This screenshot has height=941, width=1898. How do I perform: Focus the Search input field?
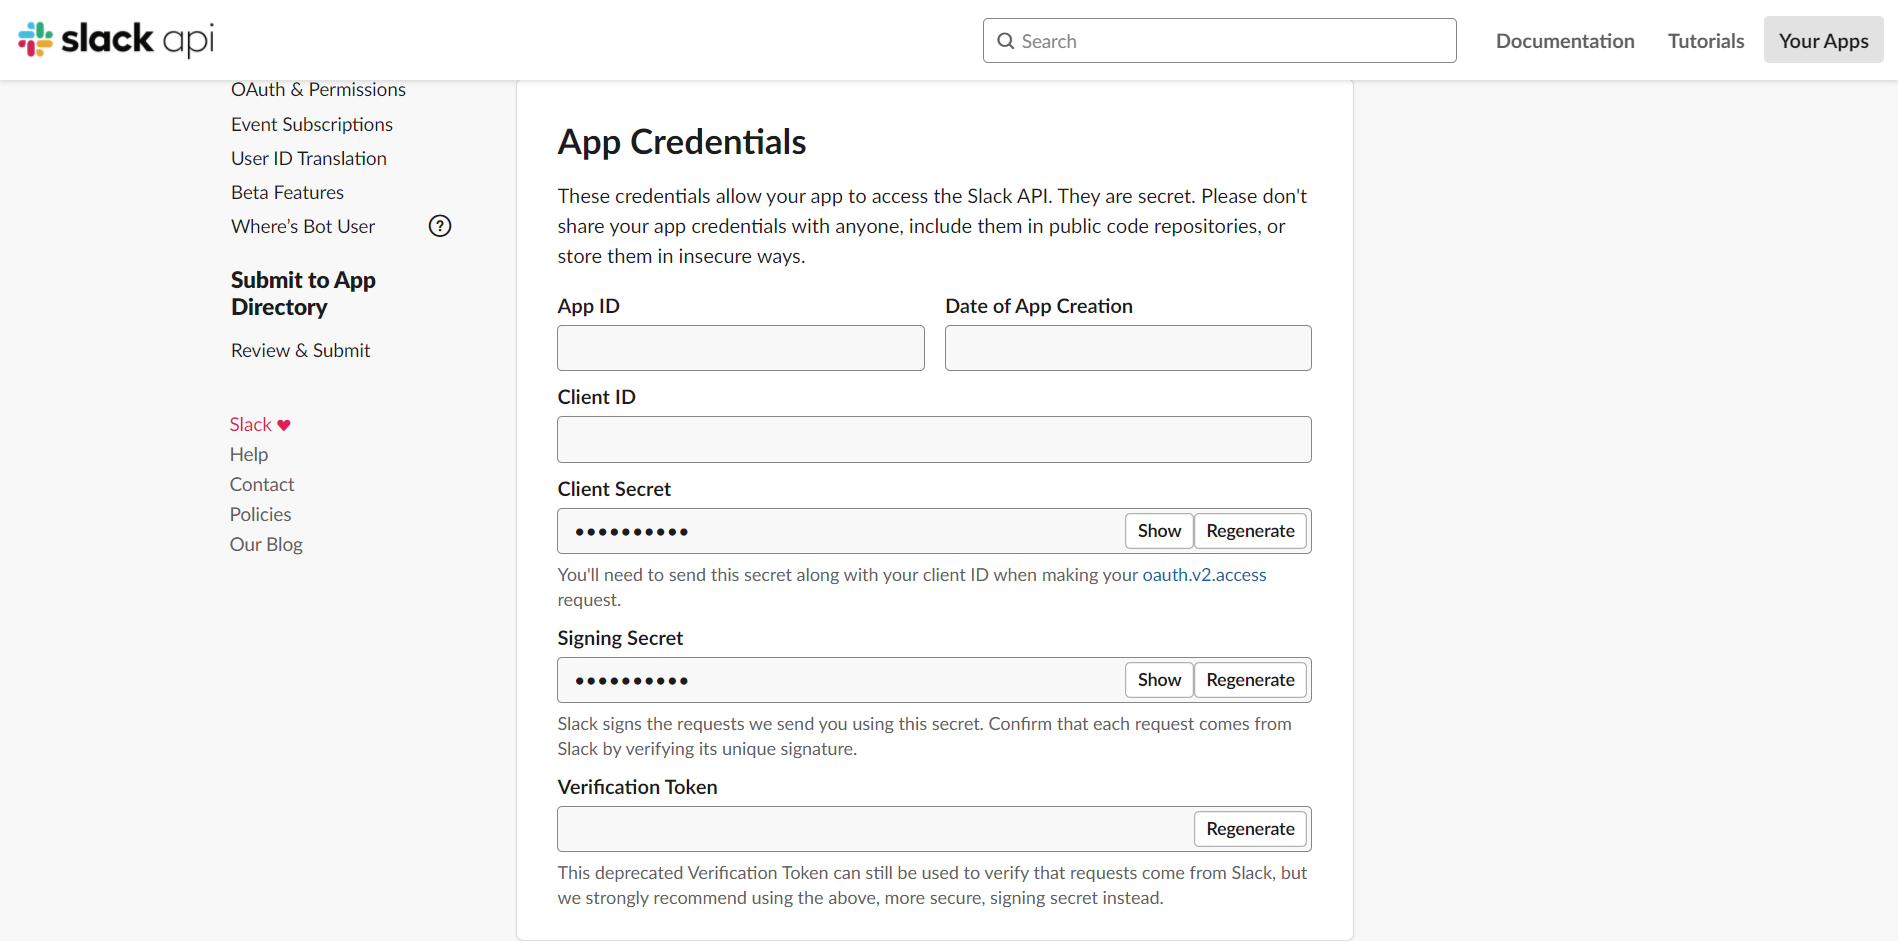pos(1230,41)
